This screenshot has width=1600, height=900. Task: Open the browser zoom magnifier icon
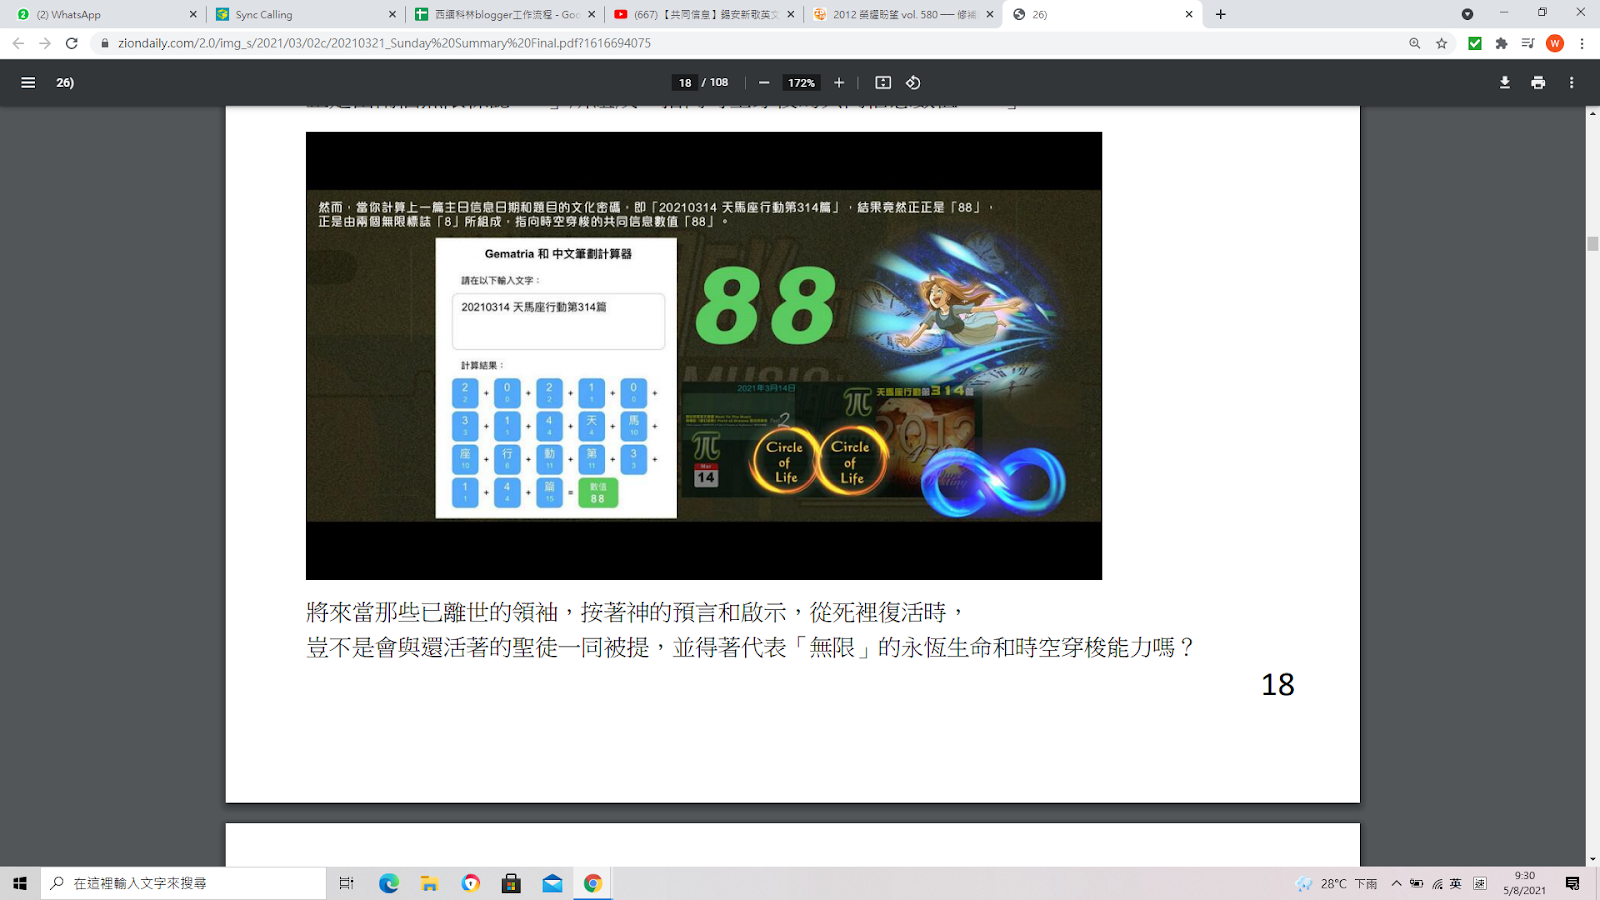pyautogui.click(x=1414, y=43)
